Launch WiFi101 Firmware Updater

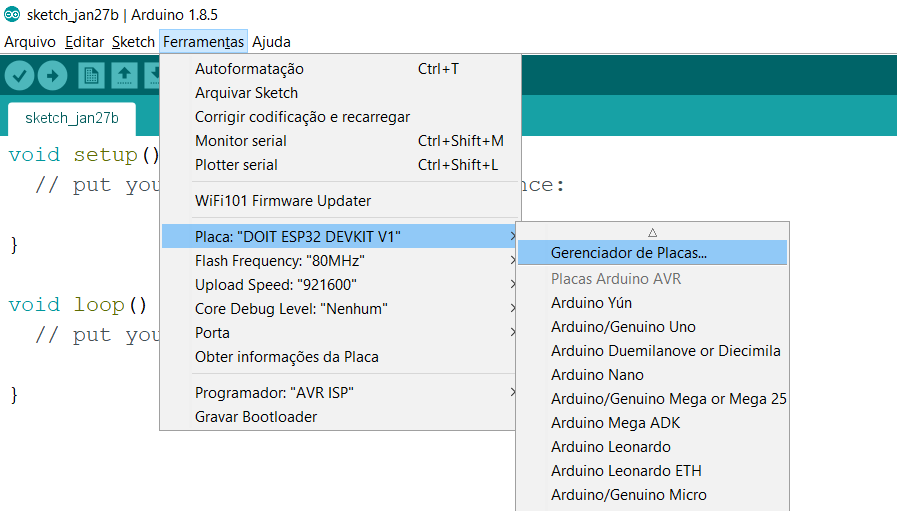pos(340,201)
